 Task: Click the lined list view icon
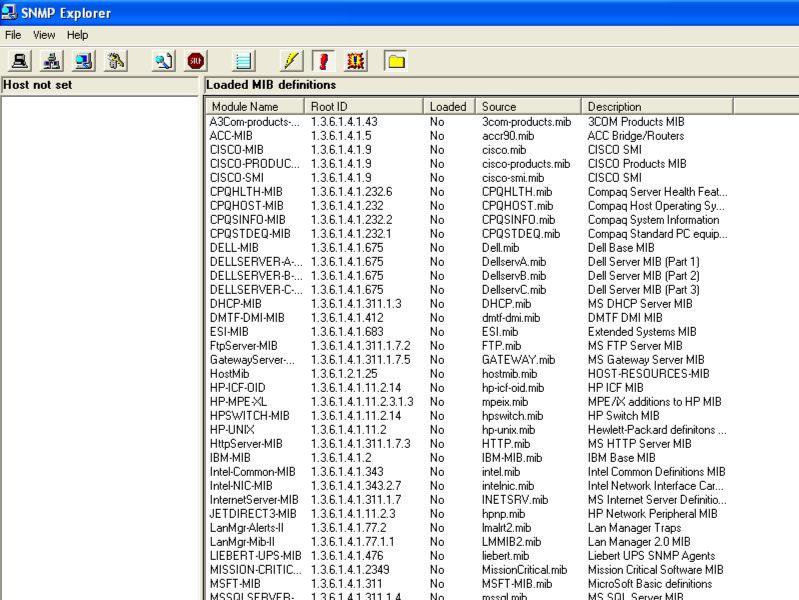click(x=244, y=61)
